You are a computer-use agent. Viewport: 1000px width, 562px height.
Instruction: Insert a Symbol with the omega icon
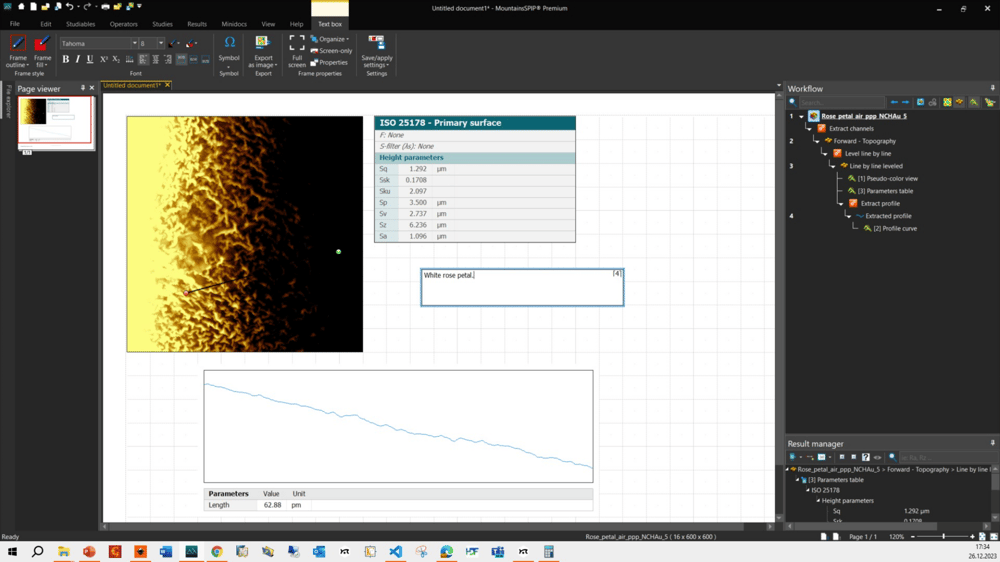click(230, 43)
